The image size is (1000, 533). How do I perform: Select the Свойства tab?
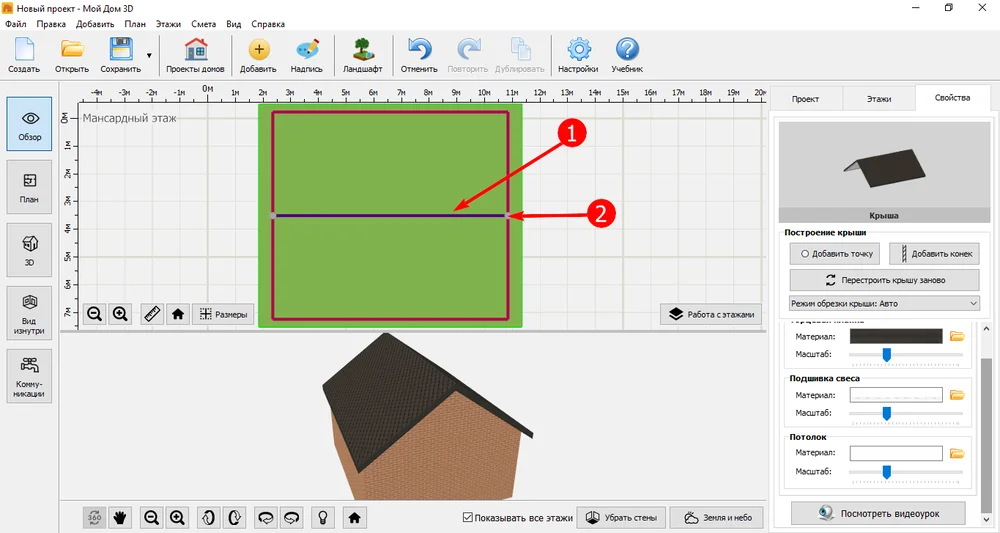[953, 98]
